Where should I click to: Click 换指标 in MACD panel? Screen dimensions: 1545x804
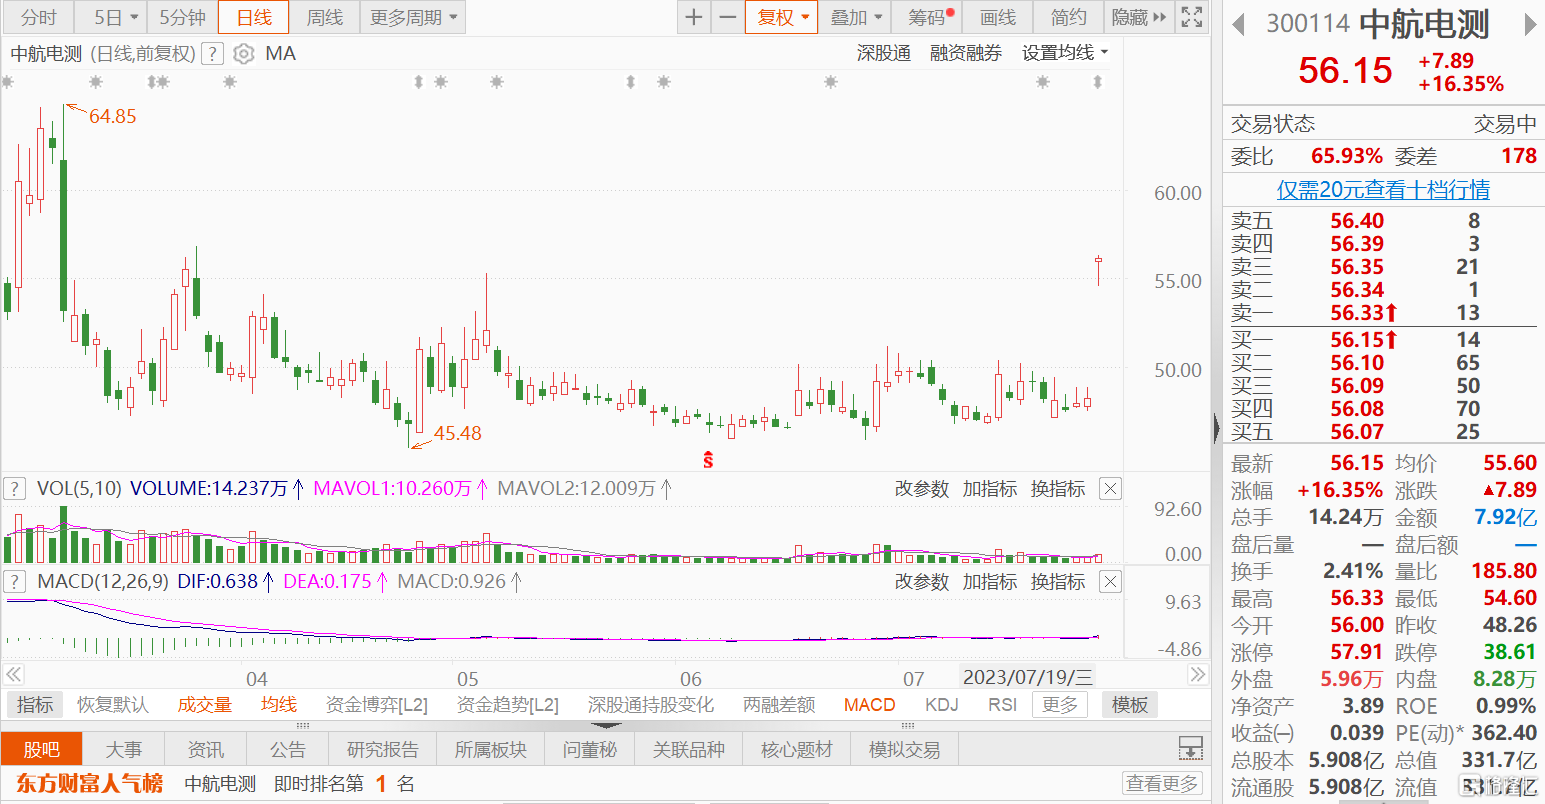pyautogui.click(x=1058, y=582)
